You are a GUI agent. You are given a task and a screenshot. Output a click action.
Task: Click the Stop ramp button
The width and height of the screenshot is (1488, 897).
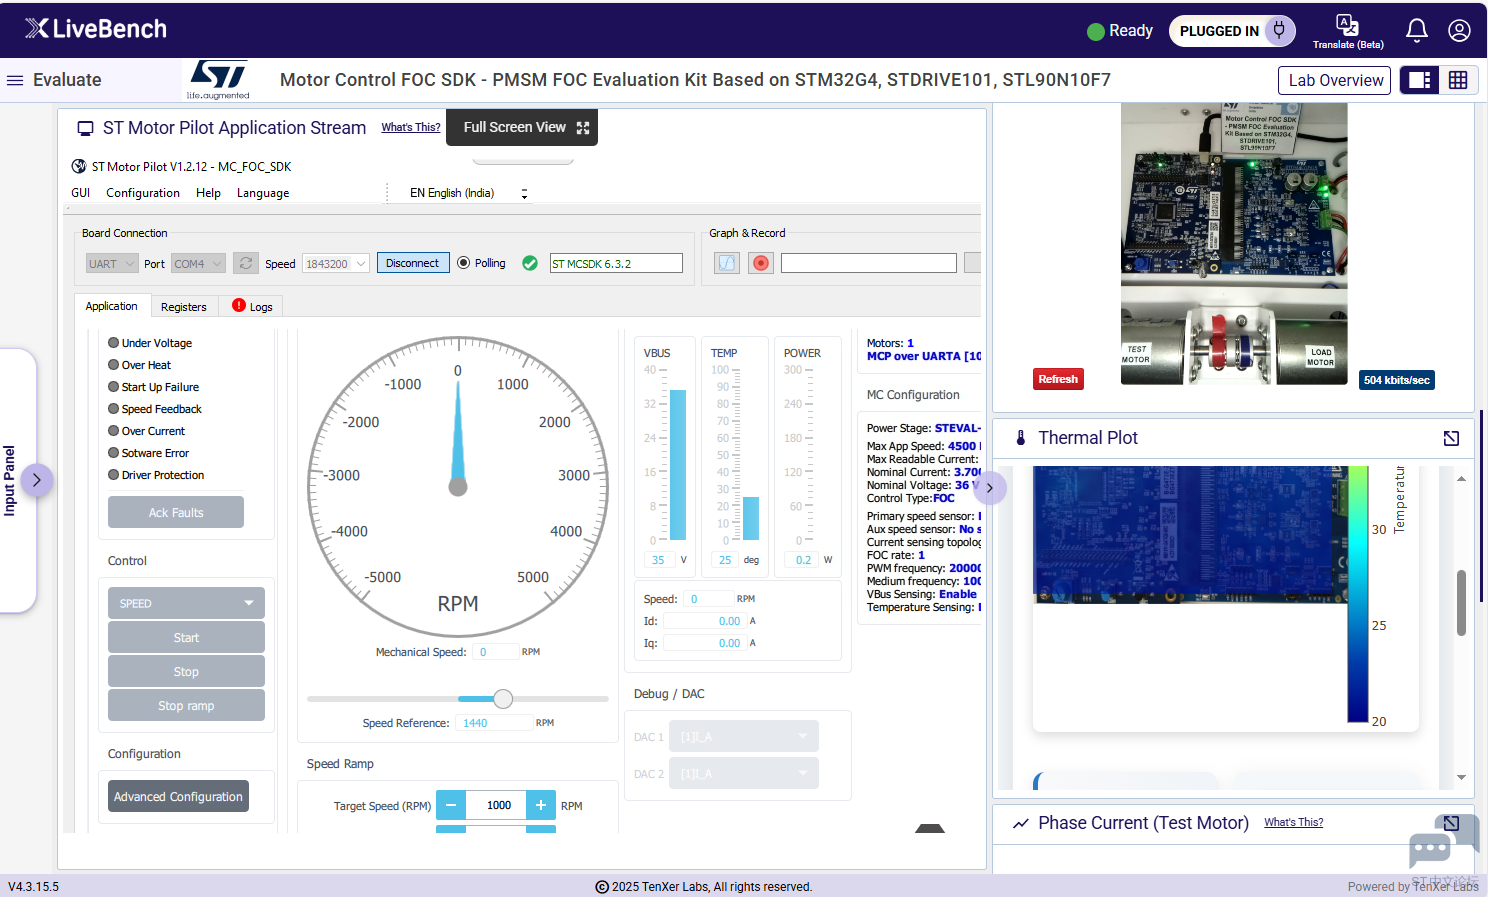point(186,705)
